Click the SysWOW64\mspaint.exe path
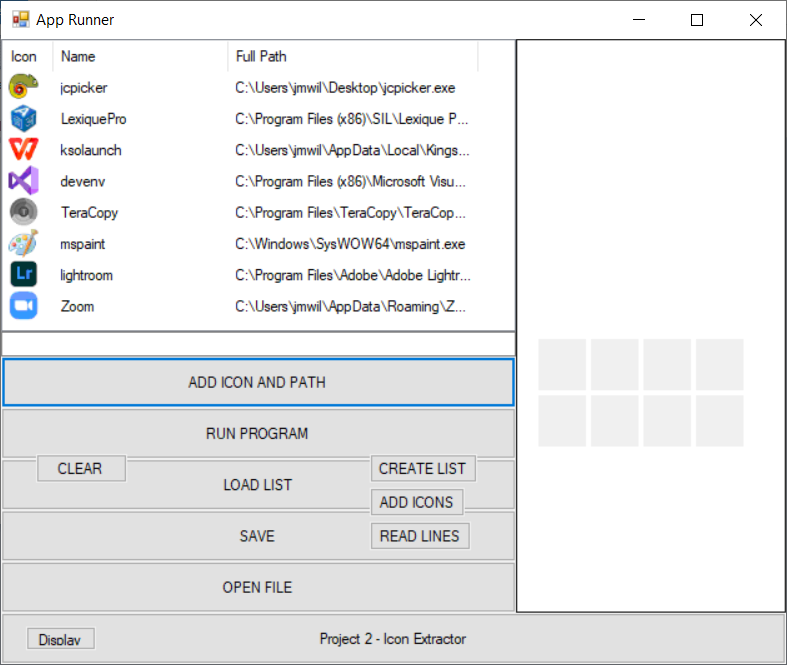787x665 pixels. [350, 244]
